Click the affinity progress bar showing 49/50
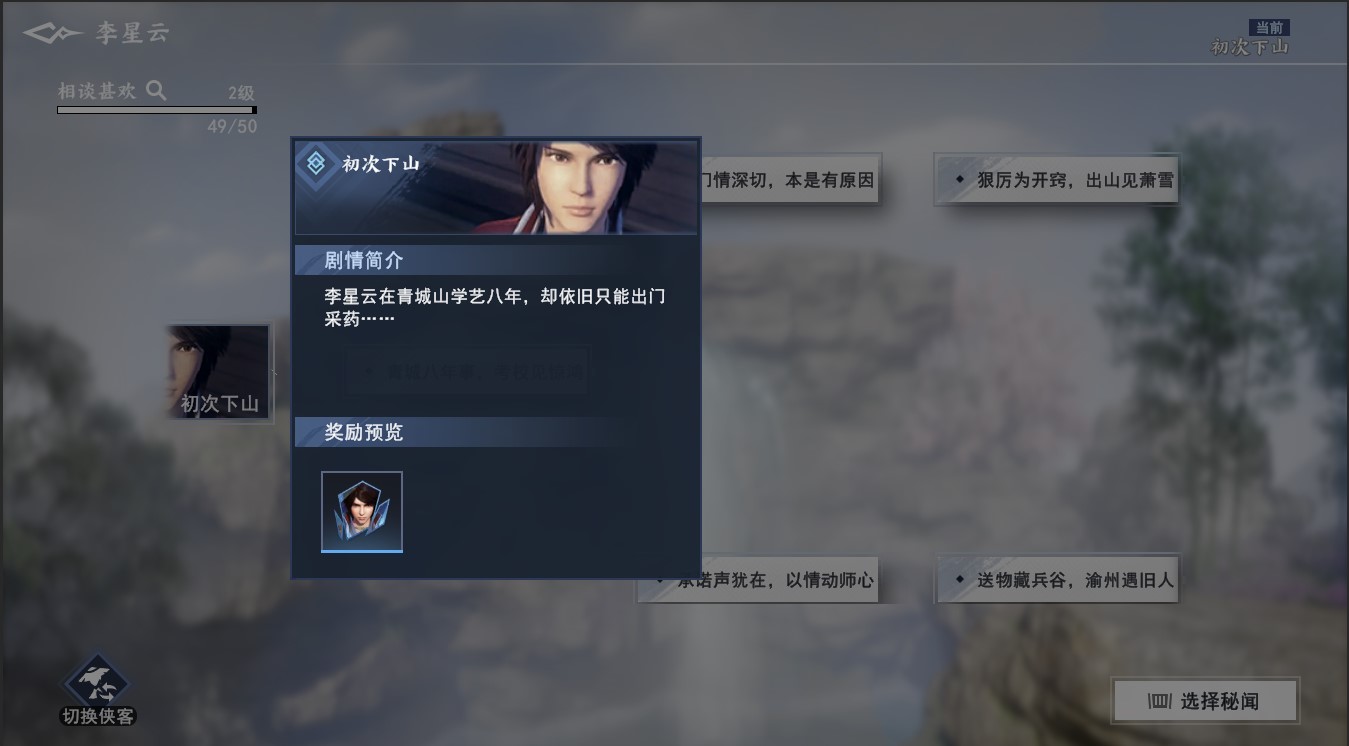Viewport: 1349px width, 746px height. coord(157,110)
